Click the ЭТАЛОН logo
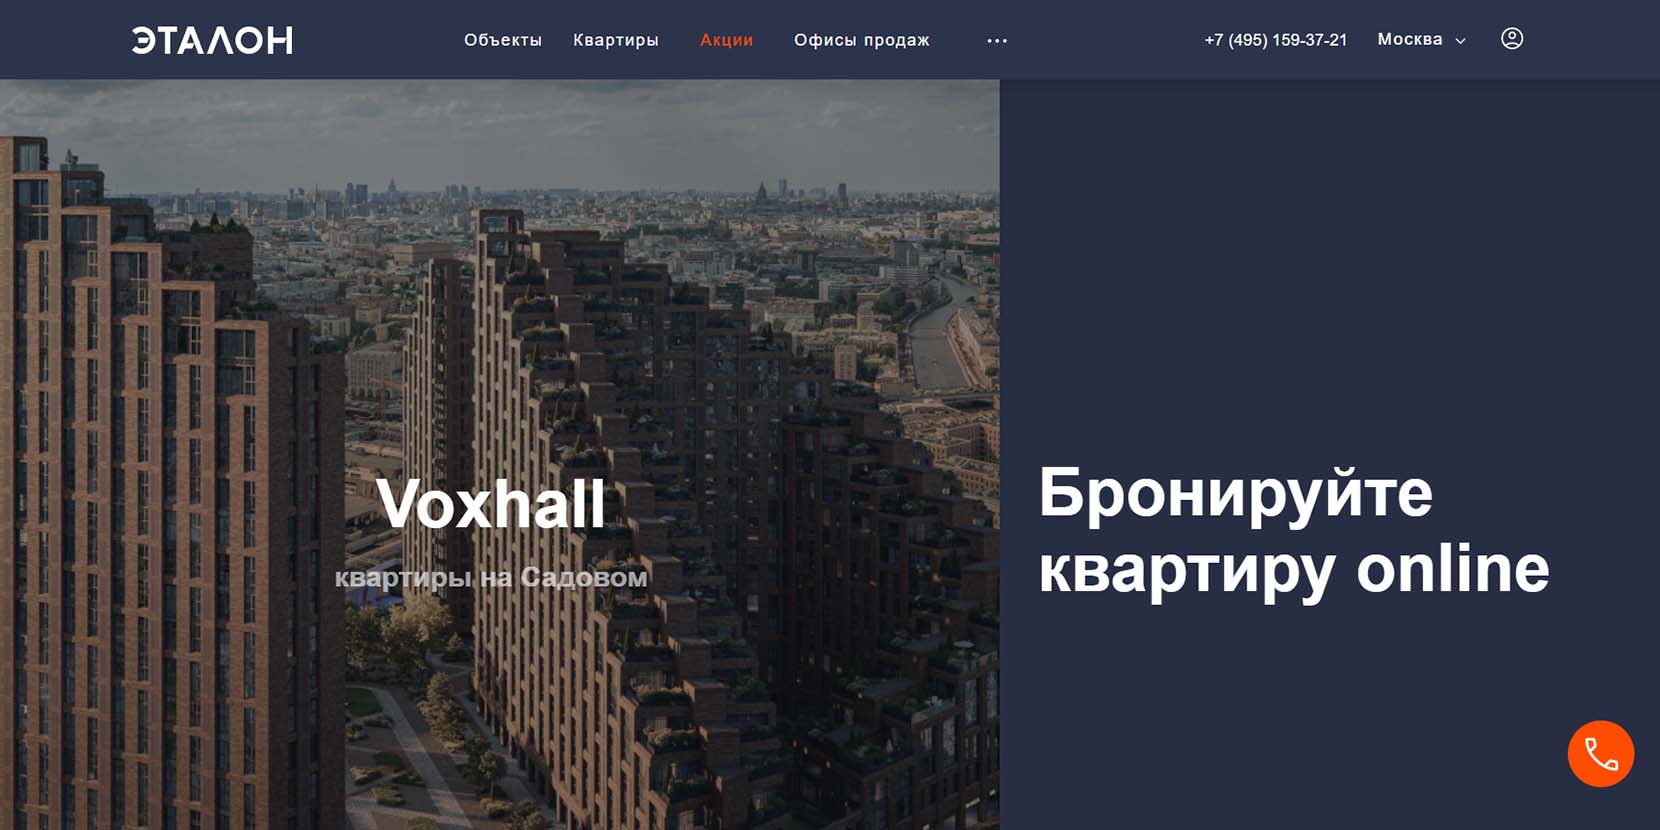Viewport: 1660px width, 830px height. pyautogui.click(x=212, y=40)
